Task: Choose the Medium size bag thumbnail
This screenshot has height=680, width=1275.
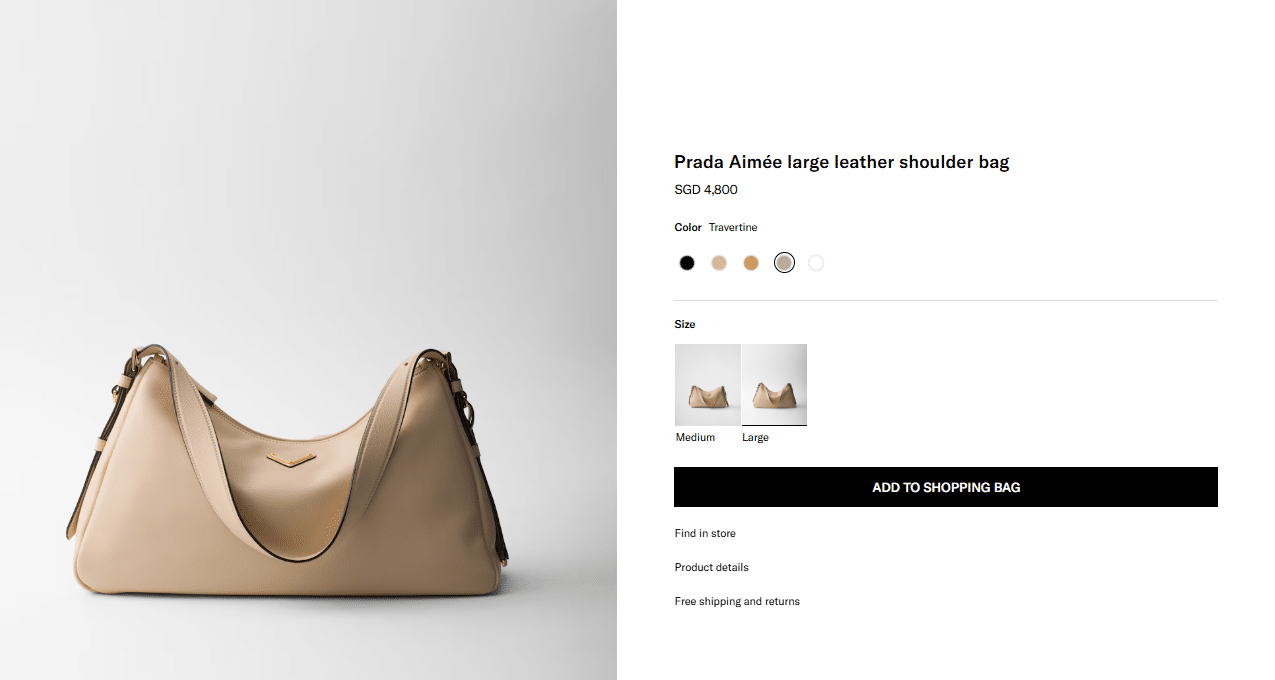Action: tap(707, 385)
